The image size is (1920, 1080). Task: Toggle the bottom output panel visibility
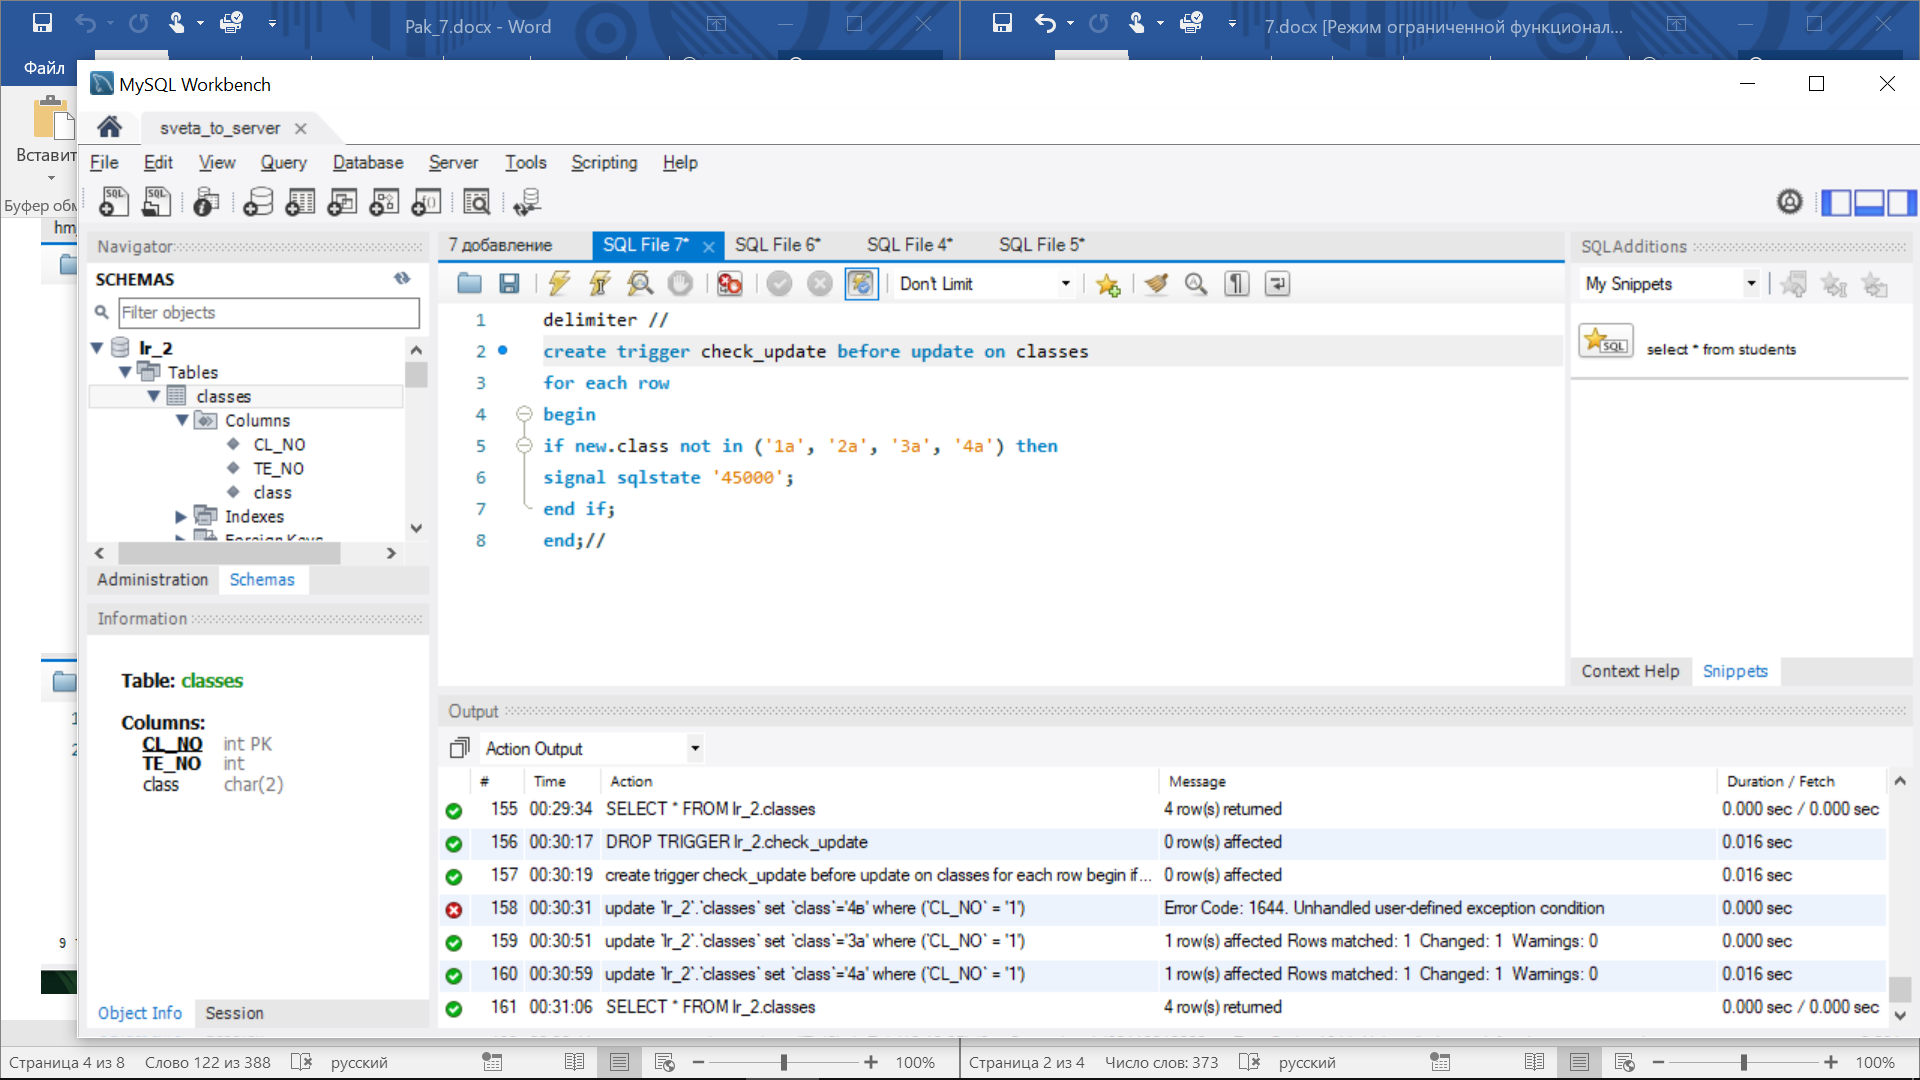(x=1870, y=203)
